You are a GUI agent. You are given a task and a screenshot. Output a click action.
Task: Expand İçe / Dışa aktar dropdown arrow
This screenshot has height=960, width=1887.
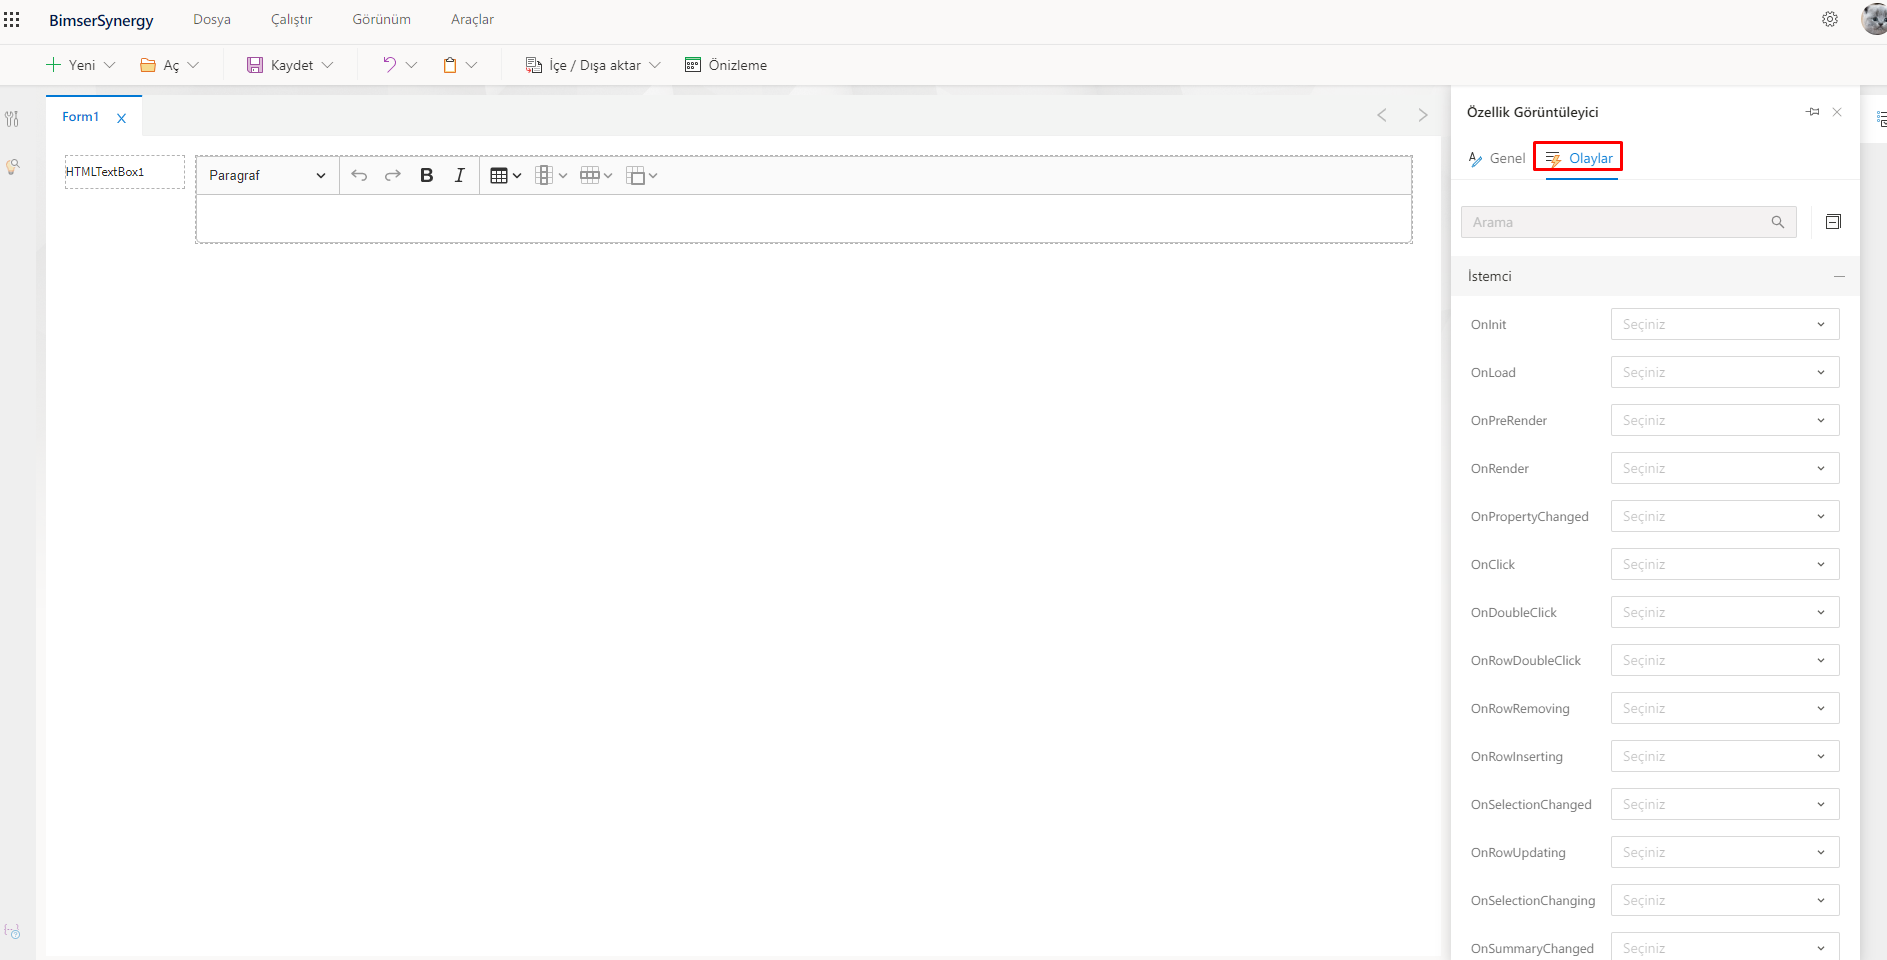coord(655,65)
